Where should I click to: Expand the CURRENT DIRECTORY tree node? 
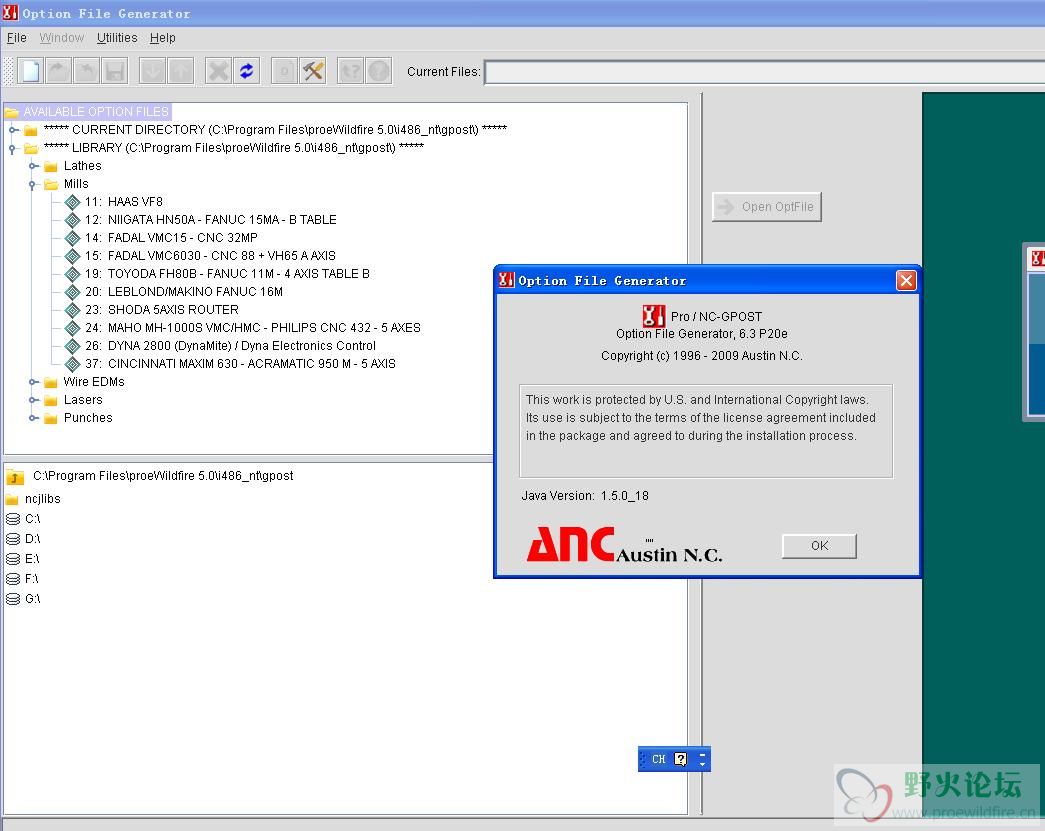(x=13, y=130)
